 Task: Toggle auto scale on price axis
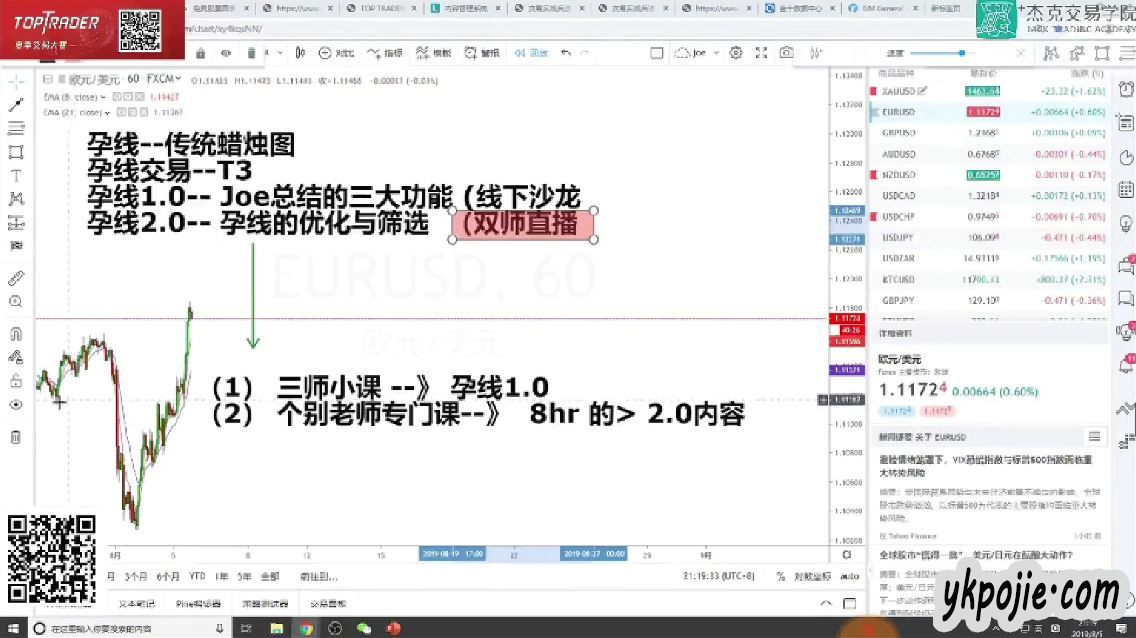[849, 576]
